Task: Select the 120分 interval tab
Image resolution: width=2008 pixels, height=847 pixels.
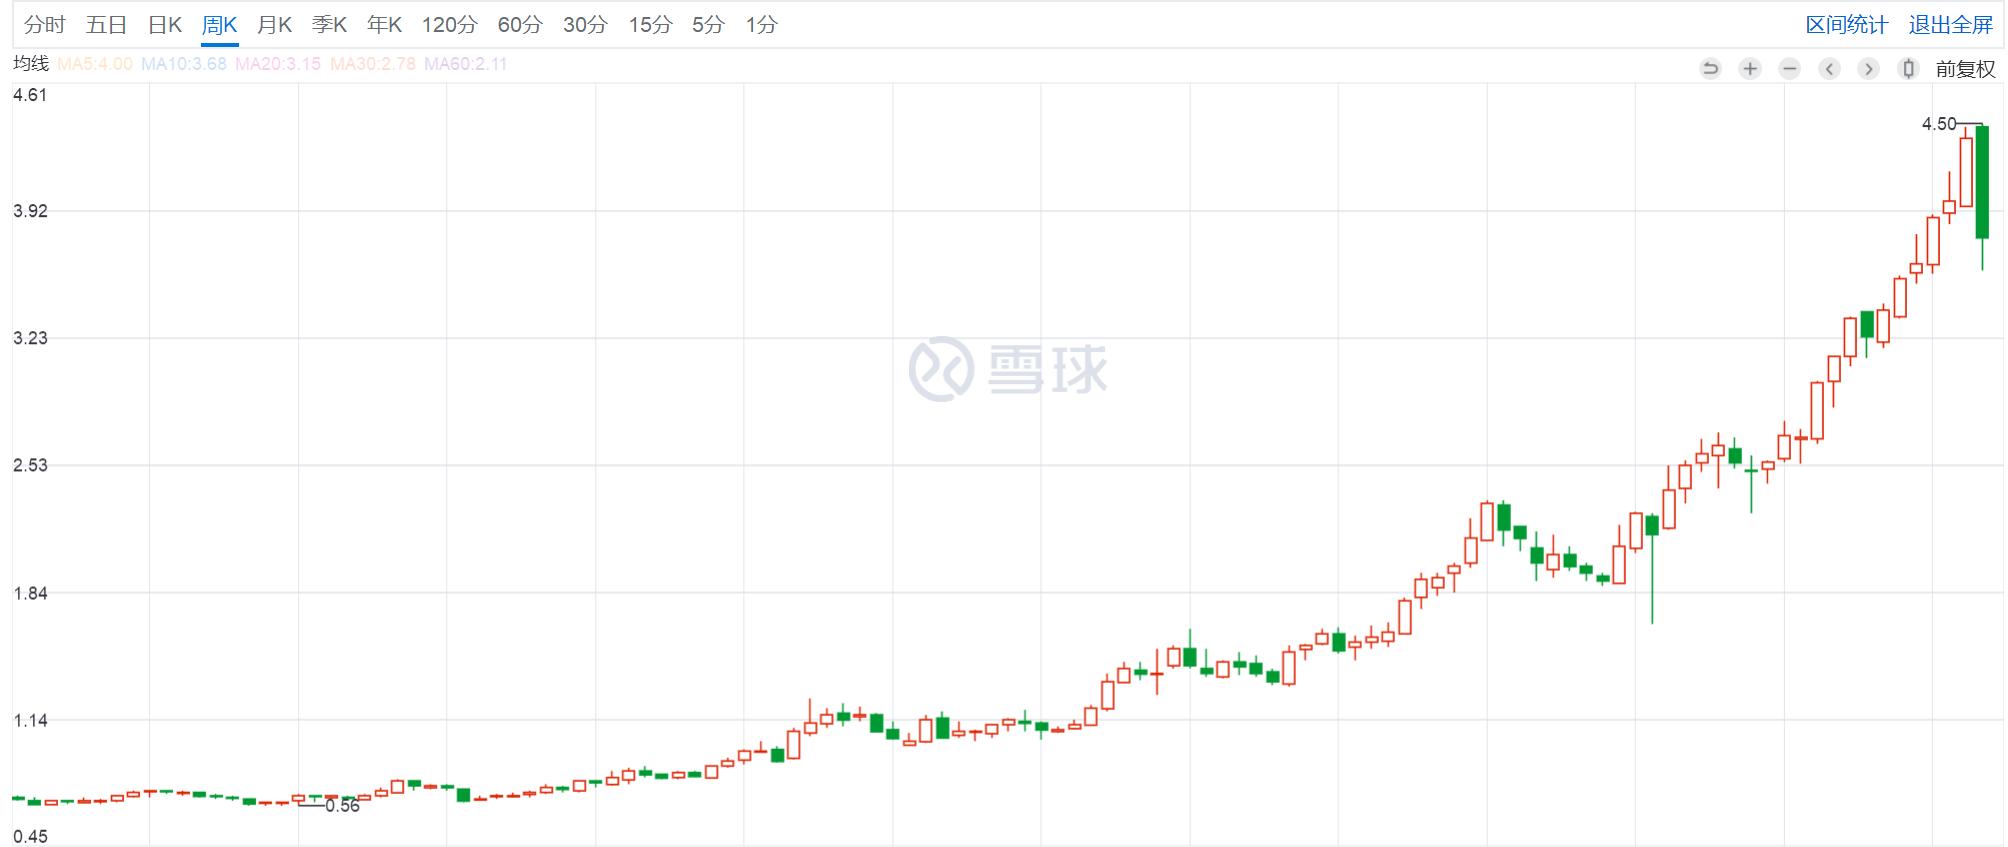Action: [449, 25]
